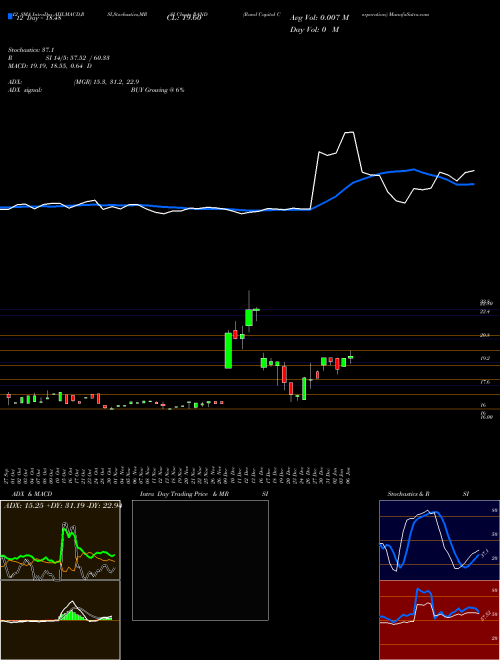Viewport: 500px width, 660px height.
Task: Click the ADX indicator chart panel
Action: (x=60, y=540)
